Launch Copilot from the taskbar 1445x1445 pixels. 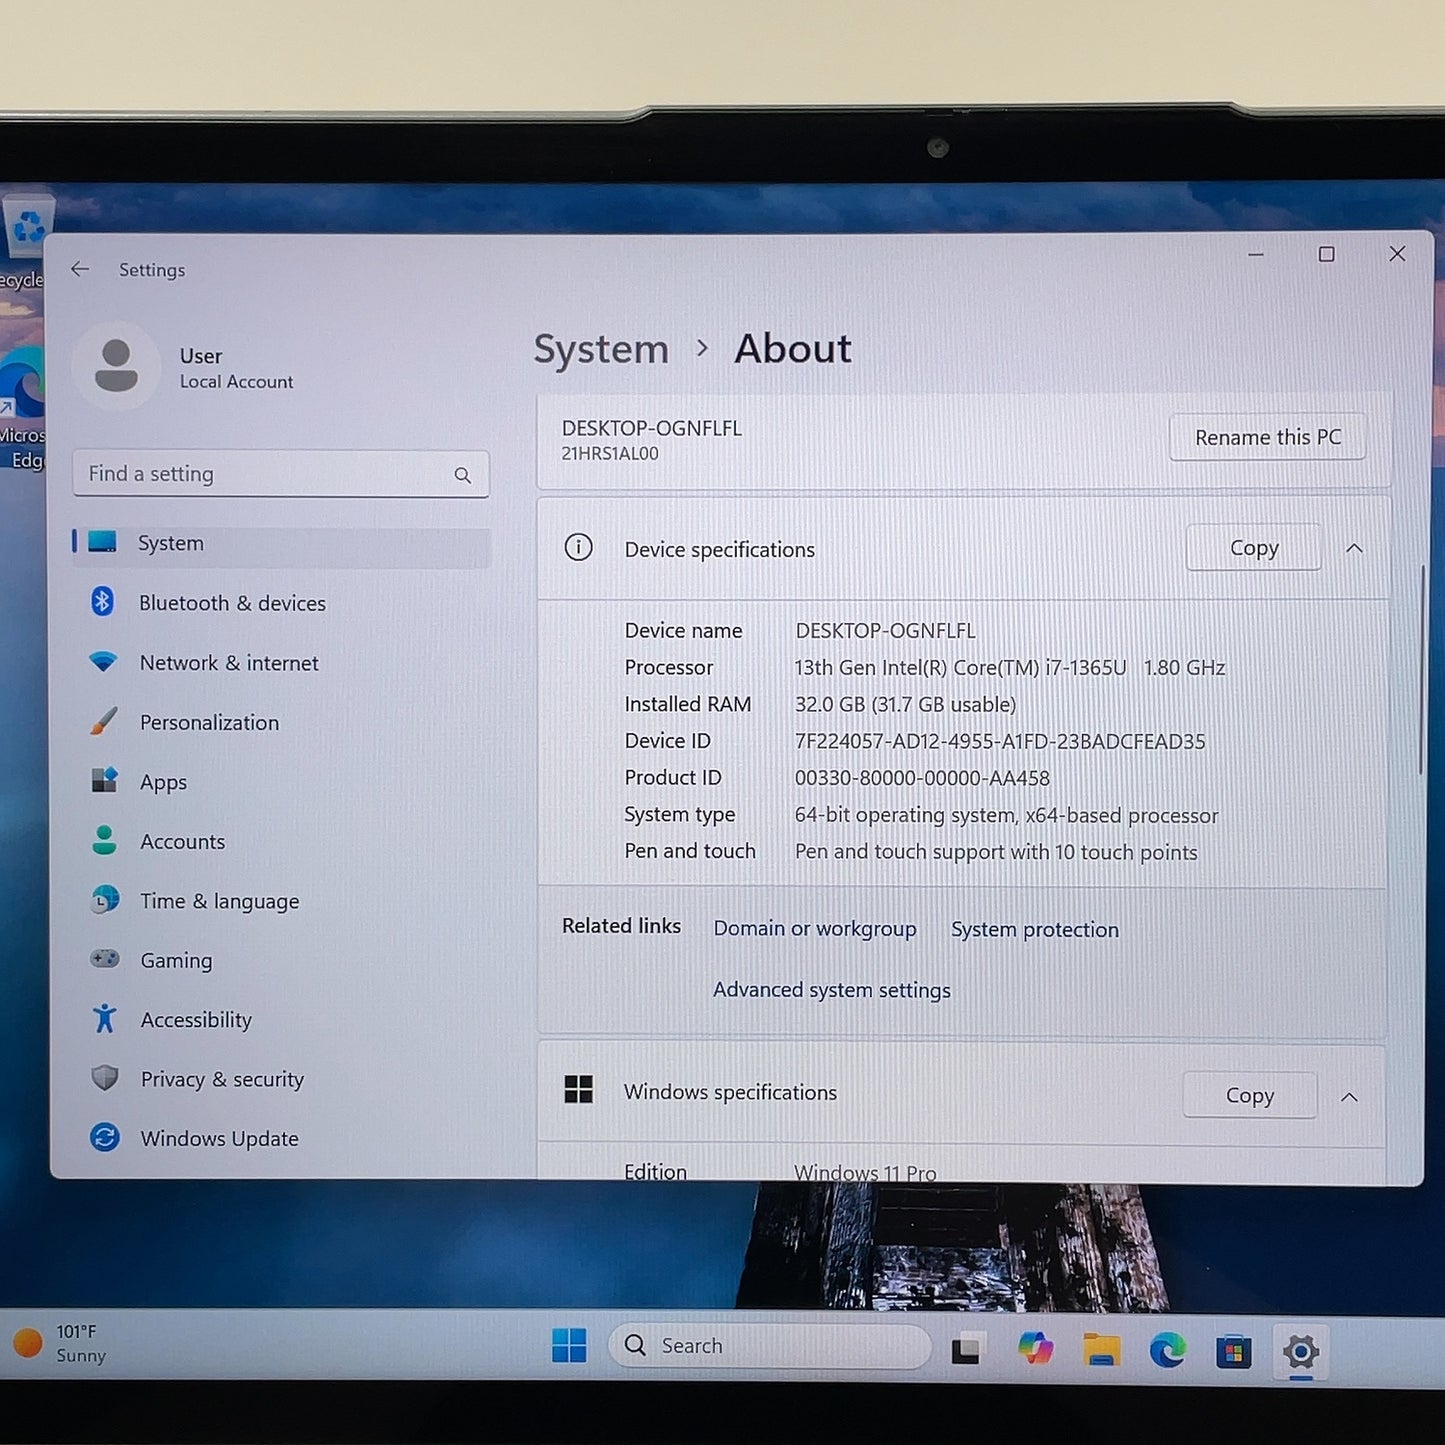(1035, 1349)
